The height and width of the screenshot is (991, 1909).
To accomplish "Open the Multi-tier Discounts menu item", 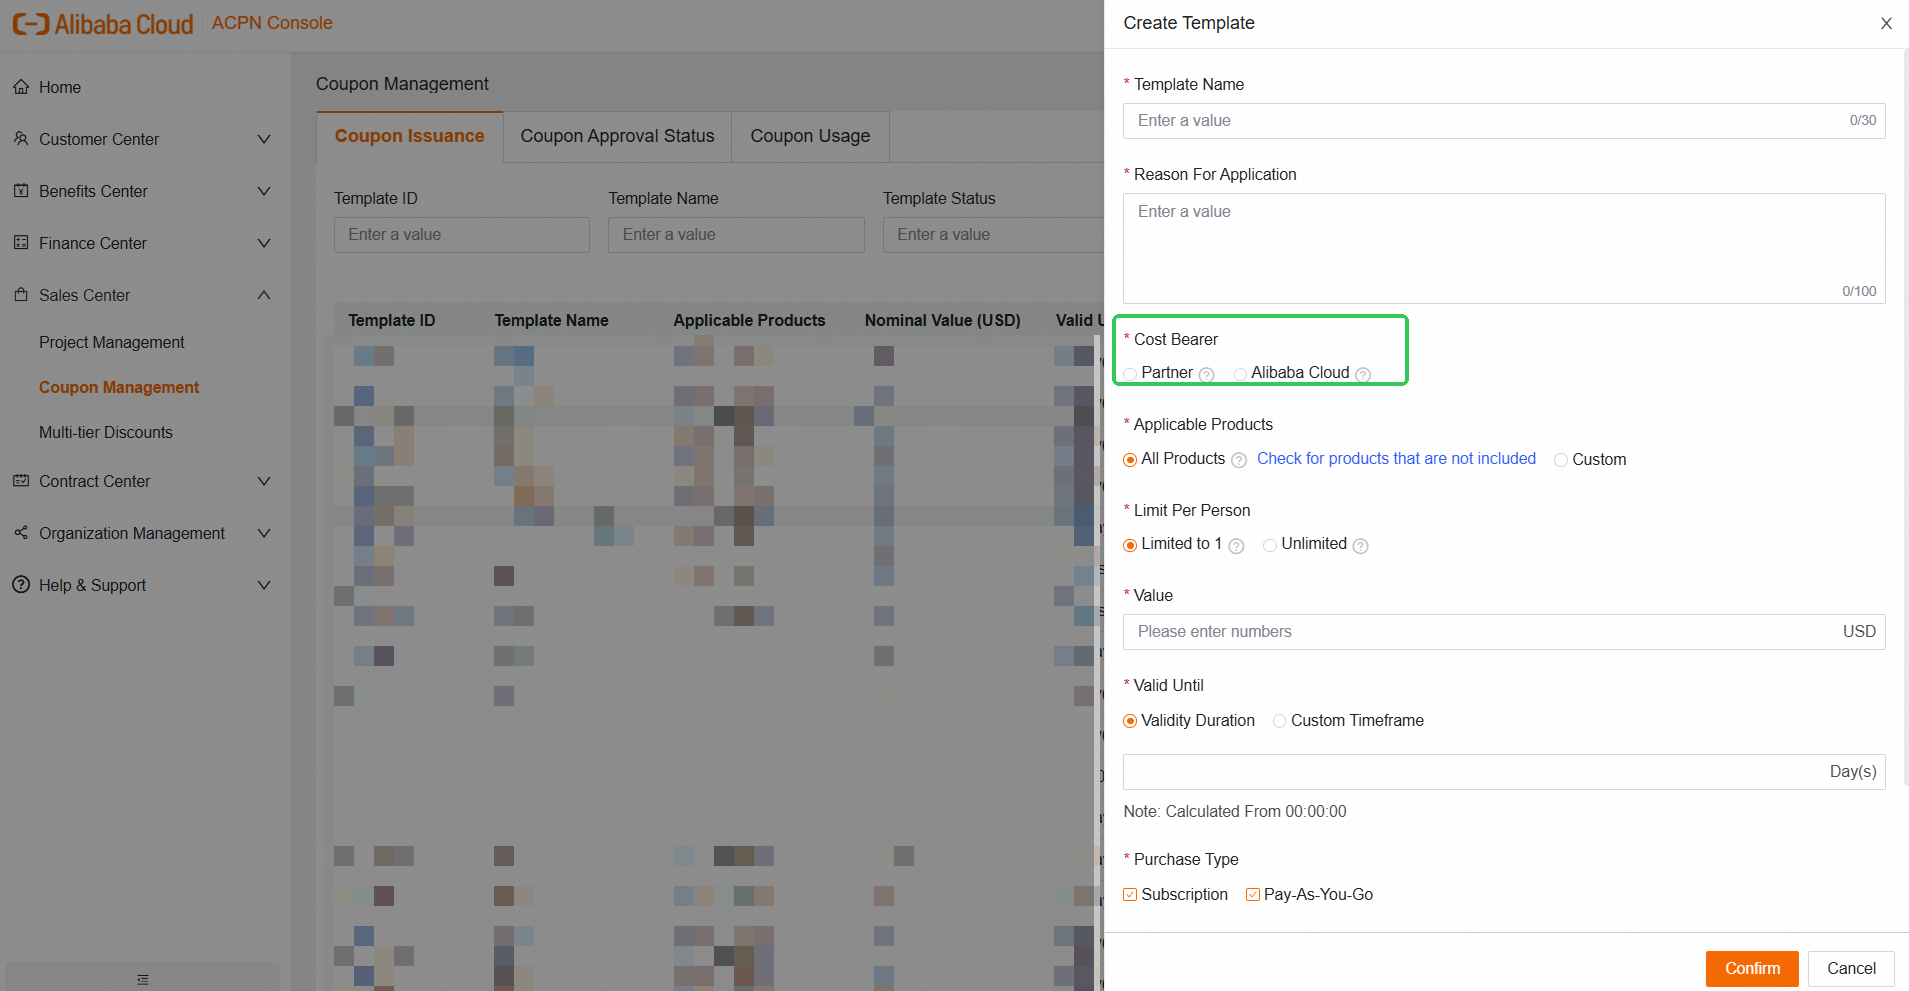I will 106,432.
